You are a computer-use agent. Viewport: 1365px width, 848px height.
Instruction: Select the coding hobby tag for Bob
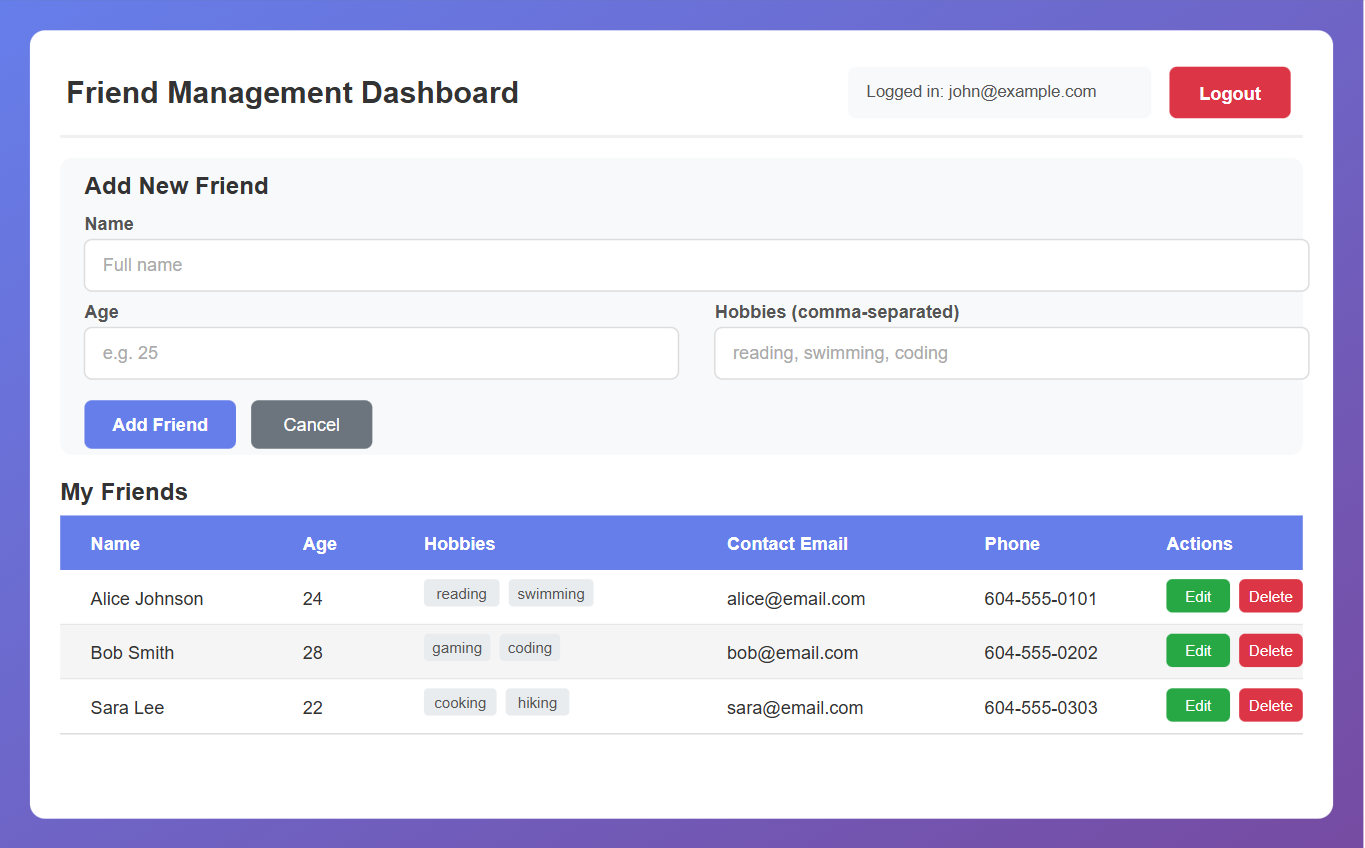point(529,647)
